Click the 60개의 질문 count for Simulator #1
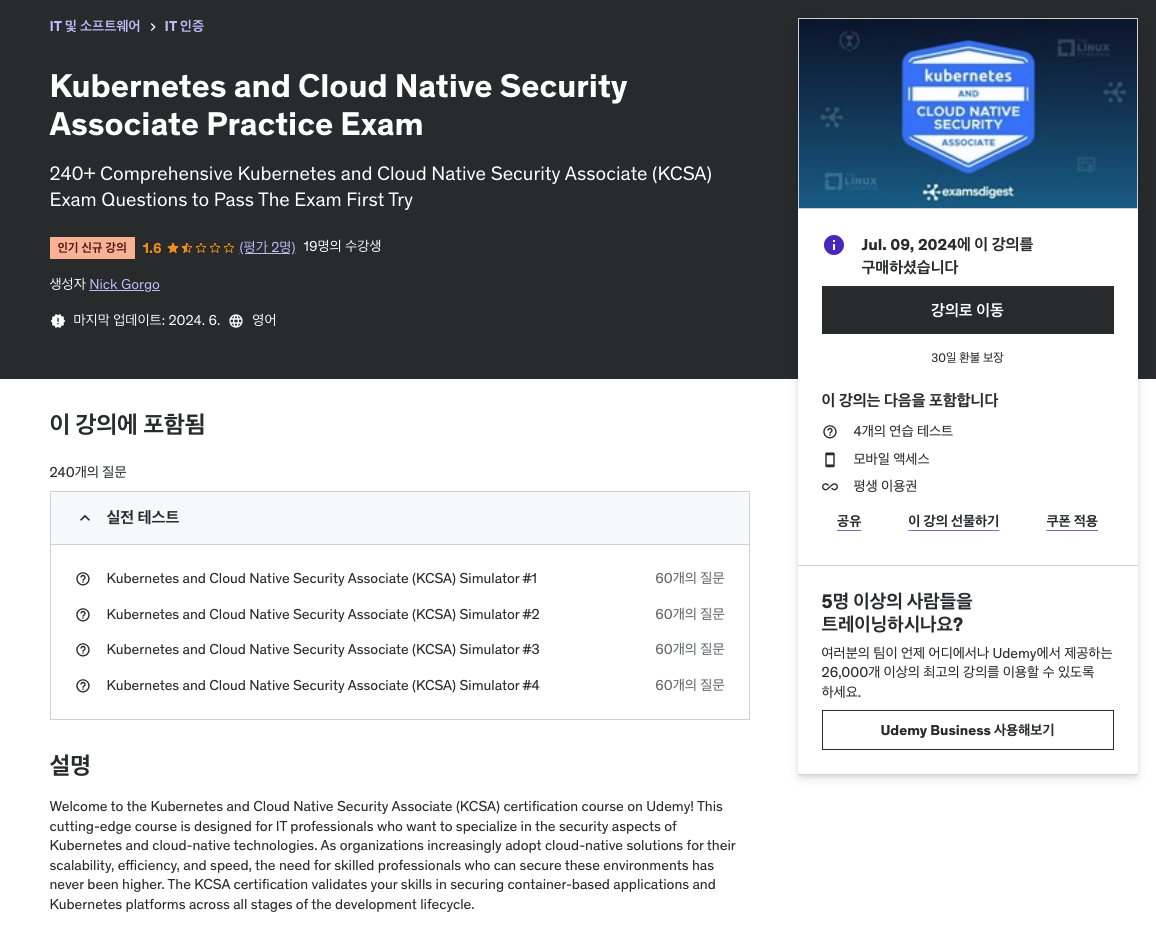 (689, 578)
